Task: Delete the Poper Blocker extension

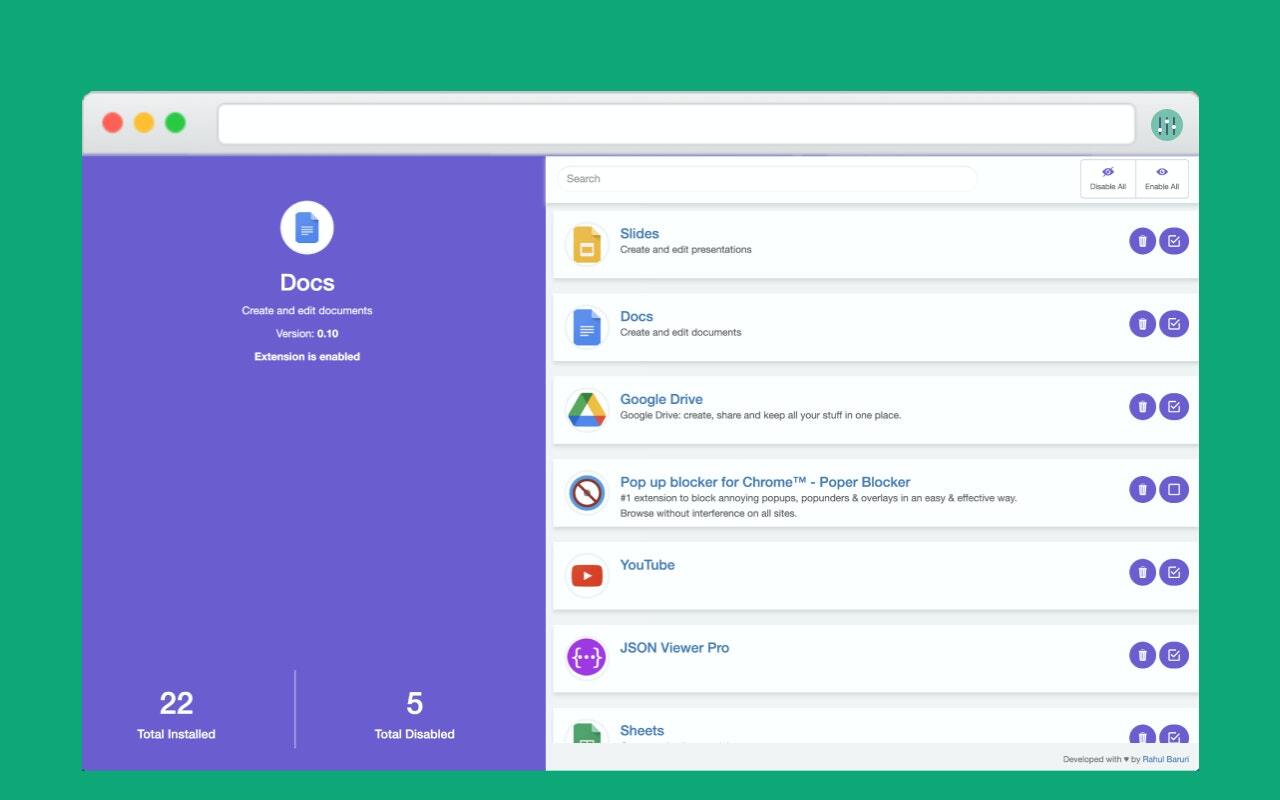Action: point(1142,490)
